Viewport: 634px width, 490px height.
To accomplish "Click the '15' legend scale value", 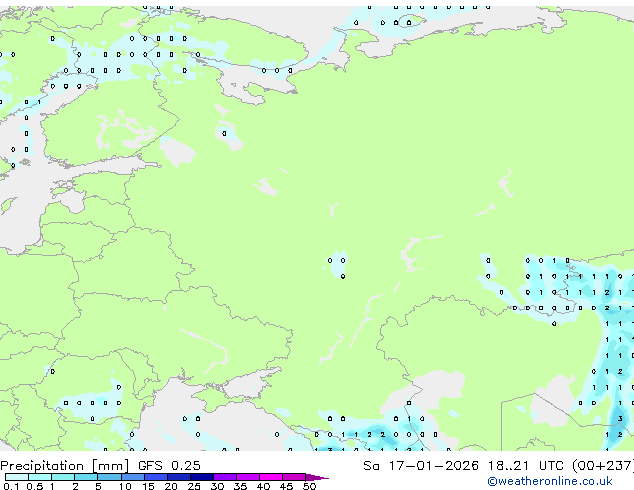I will point(148,486).
